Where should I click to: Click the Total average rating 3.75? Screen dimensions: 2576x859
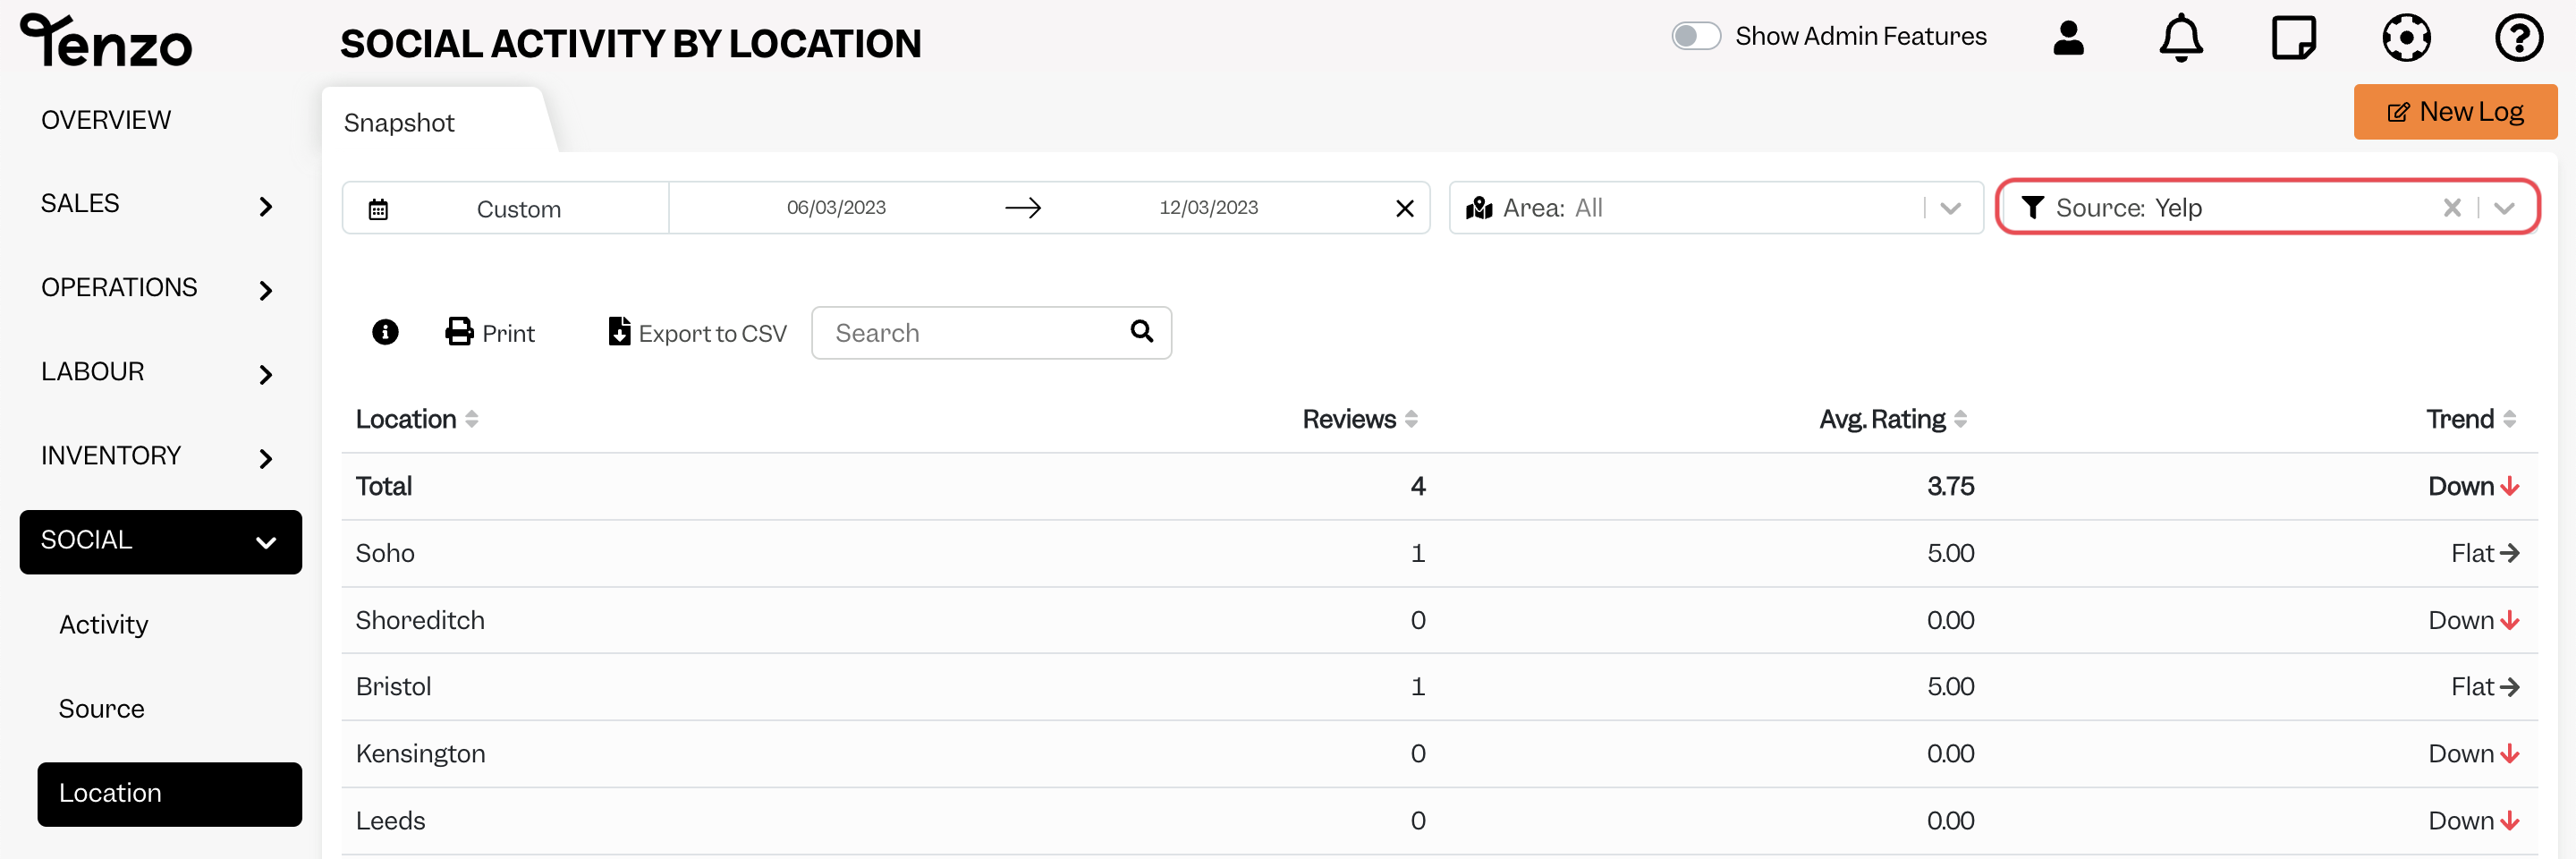point(1950,487)
